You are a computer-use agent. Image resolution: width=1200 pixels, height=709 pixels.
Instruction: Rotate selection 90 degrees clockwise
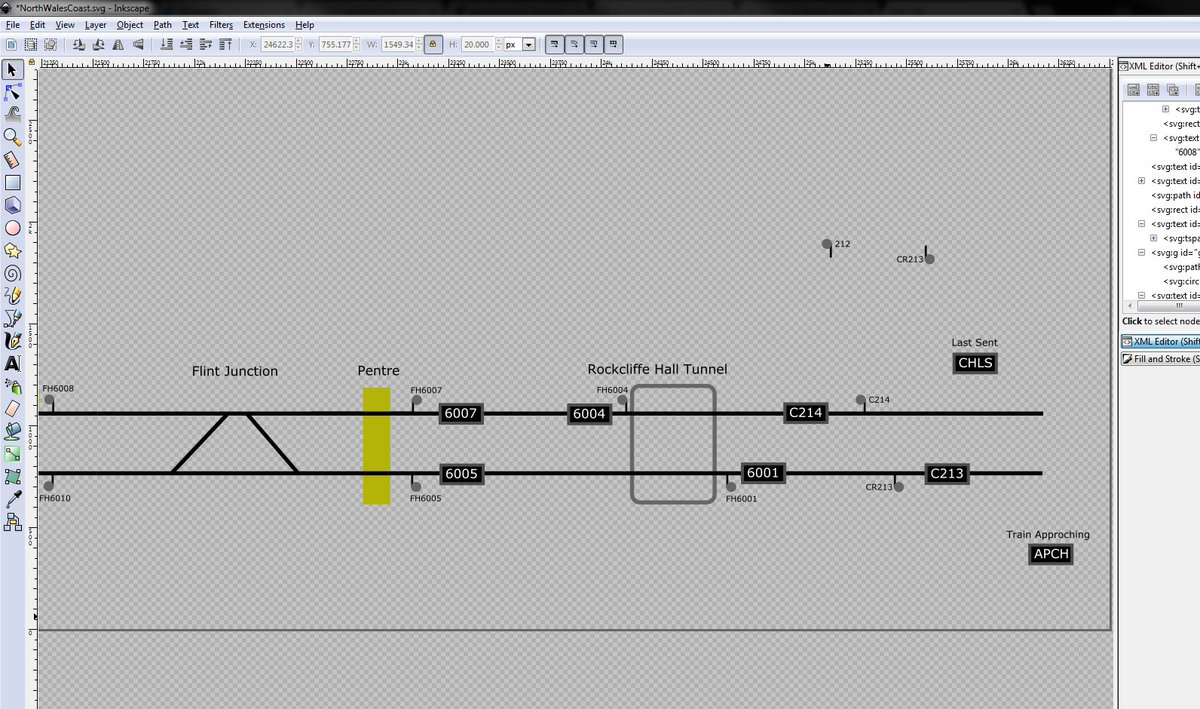98,44
